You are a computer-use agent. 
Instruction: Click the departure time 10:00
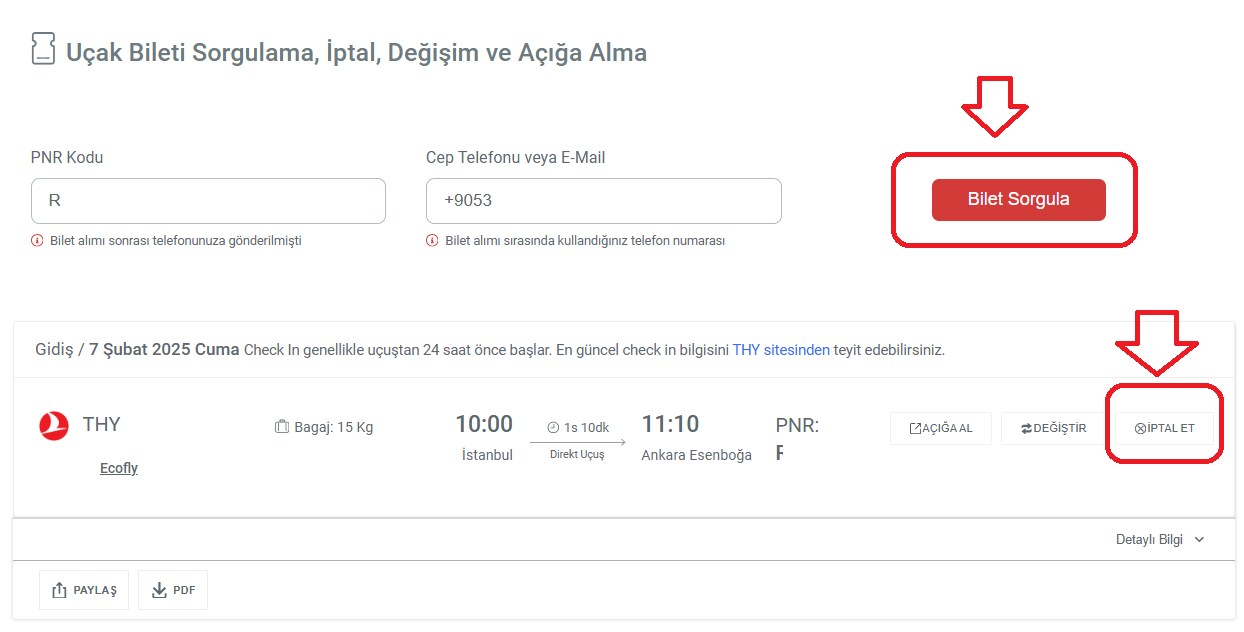click(484, 424)
